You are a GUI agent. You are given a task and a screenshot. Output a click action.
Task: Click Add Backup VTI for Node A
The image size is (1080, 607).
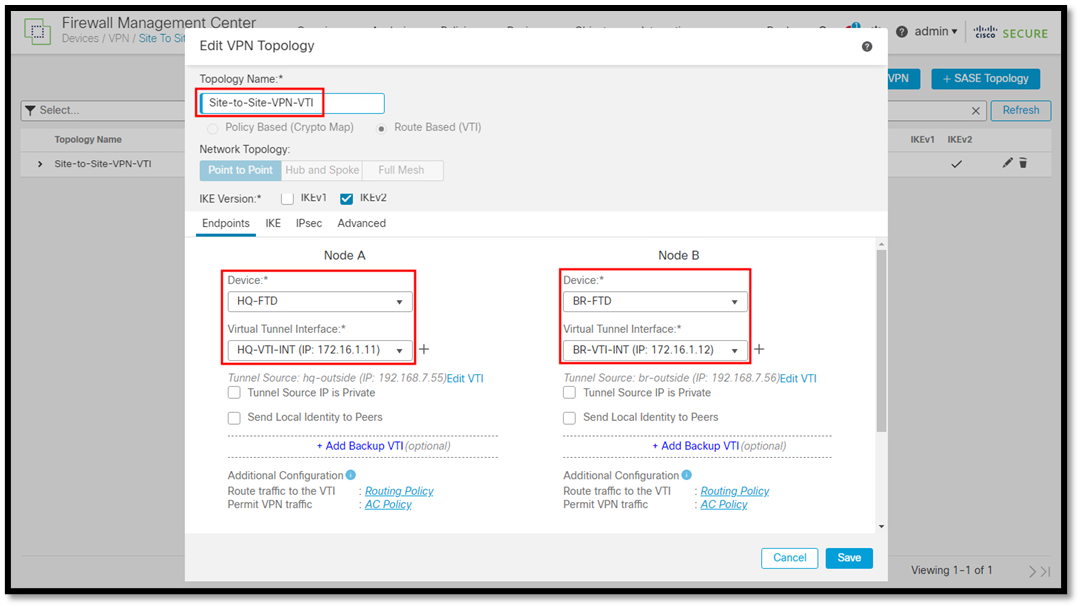360,446
